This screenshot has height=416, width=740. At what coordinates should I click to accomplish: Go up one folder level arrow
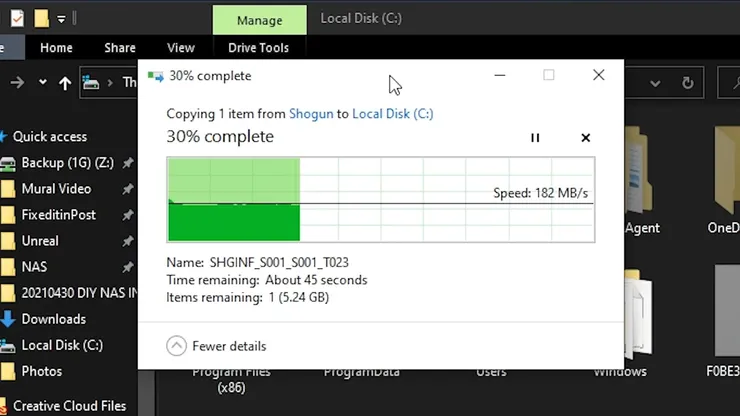65,83
